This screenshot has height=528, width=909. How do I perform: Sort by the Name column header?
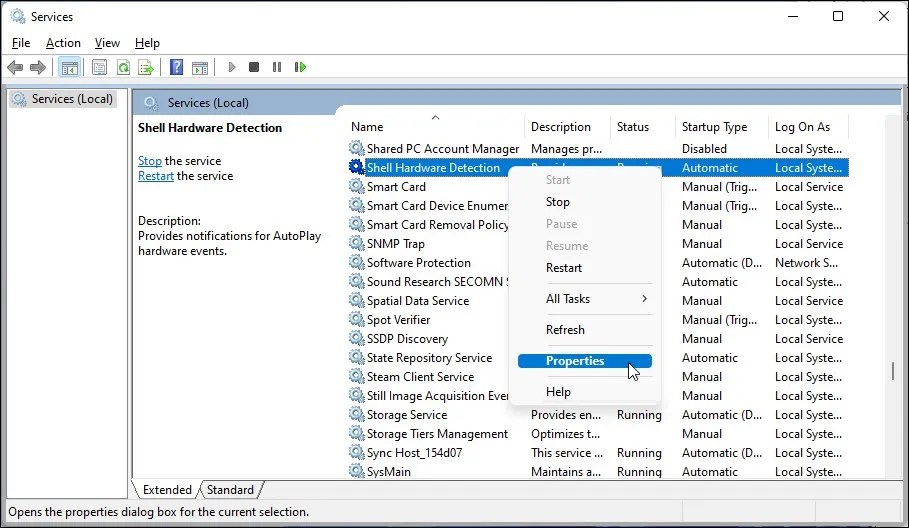(437, 126)
